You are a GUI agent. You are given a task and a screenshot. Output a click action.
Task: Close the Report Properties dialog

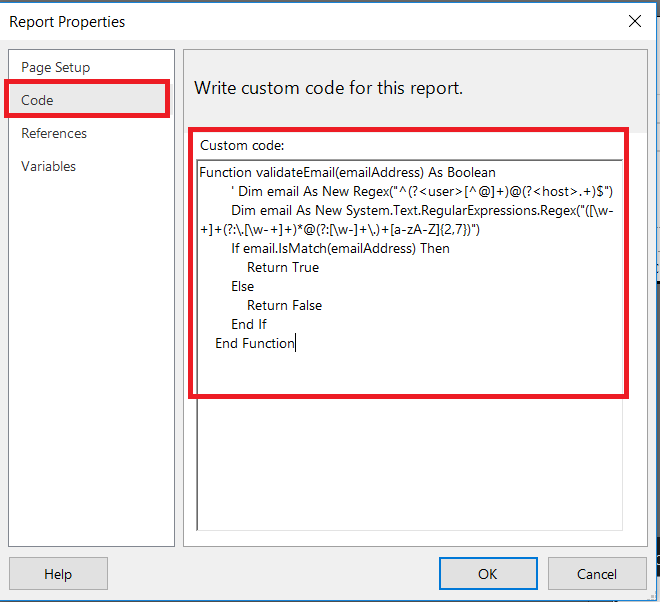tap(633, 21)
